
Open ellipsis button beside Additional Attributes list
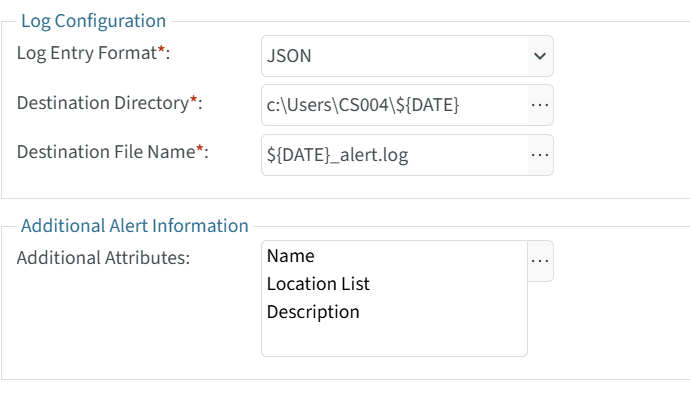540,261
